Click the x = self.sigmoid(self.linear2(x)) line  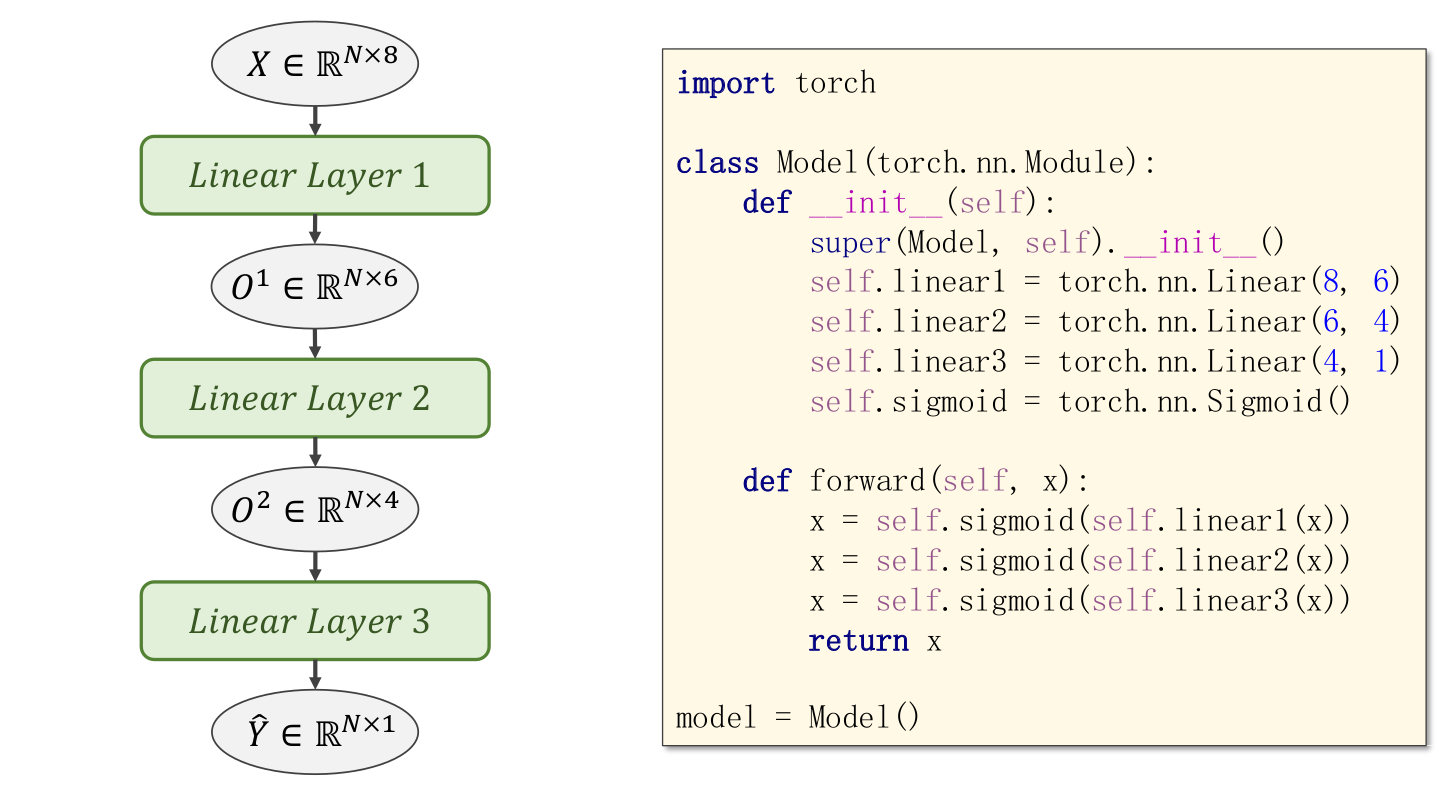1080,561
